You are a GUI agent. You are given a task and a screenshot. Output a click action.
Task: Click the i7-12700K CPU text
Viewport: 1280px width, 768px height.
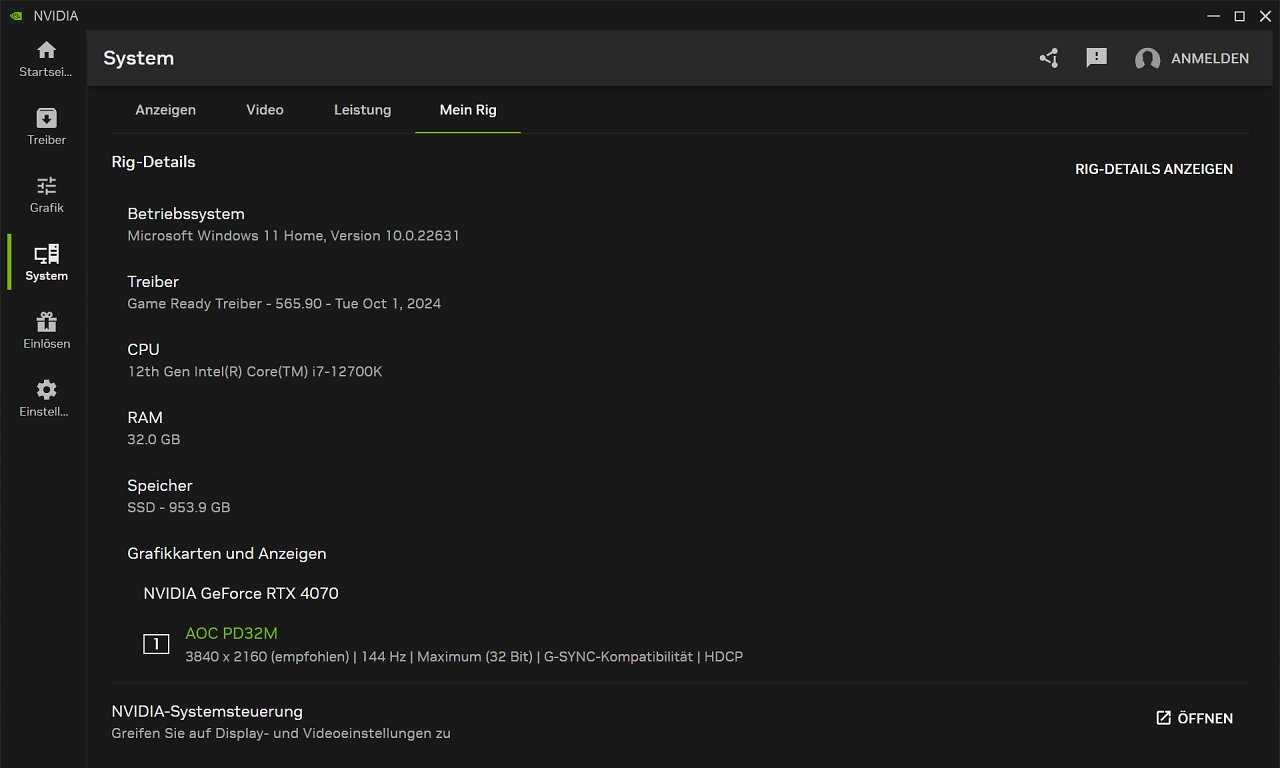(255, 372)
